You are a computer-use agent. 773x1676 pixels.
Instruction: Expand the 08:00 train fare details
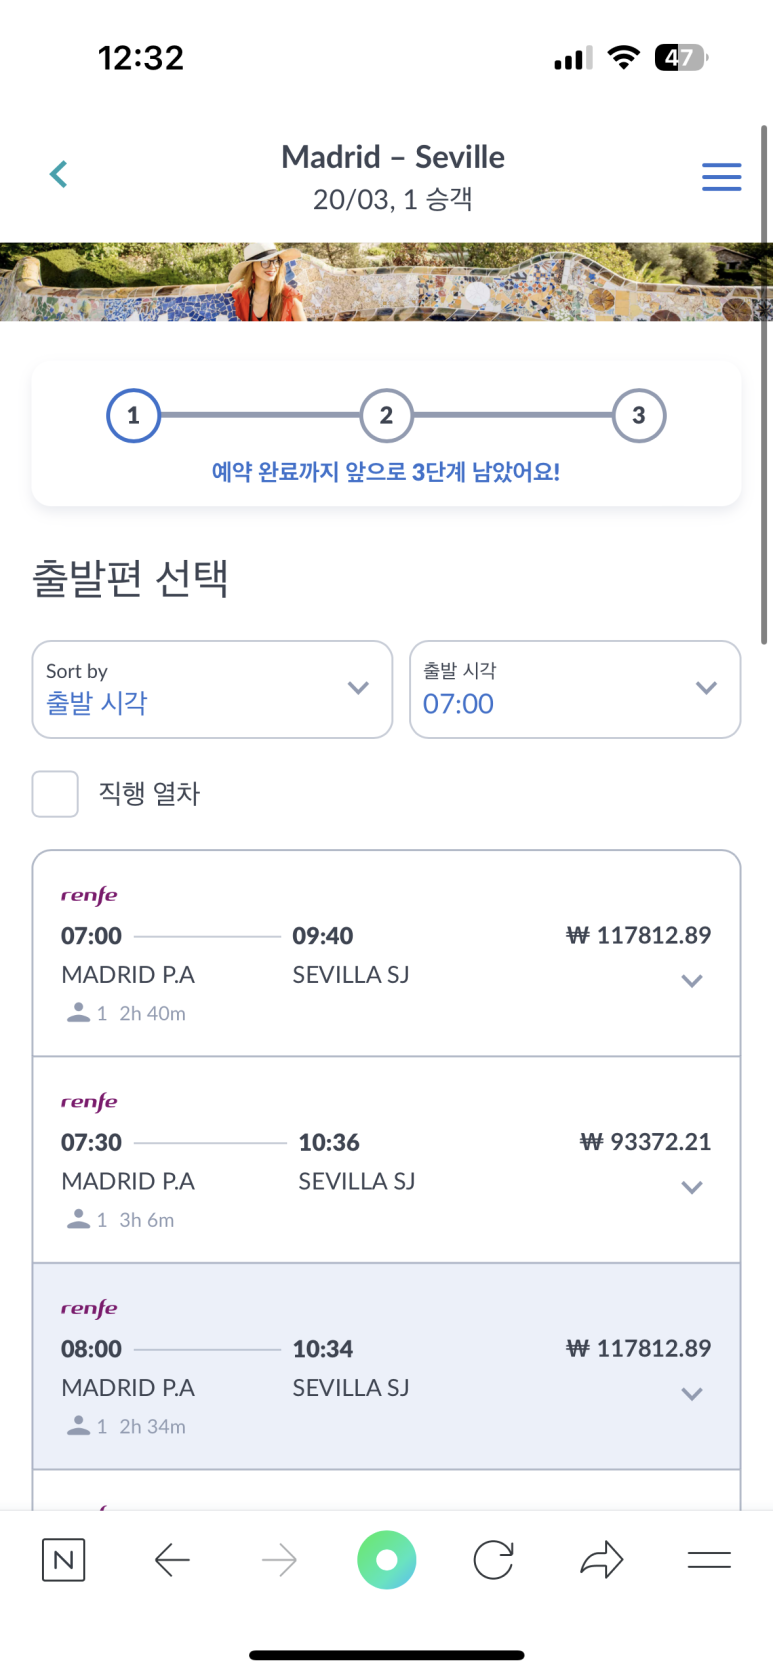pos(692,1394)
